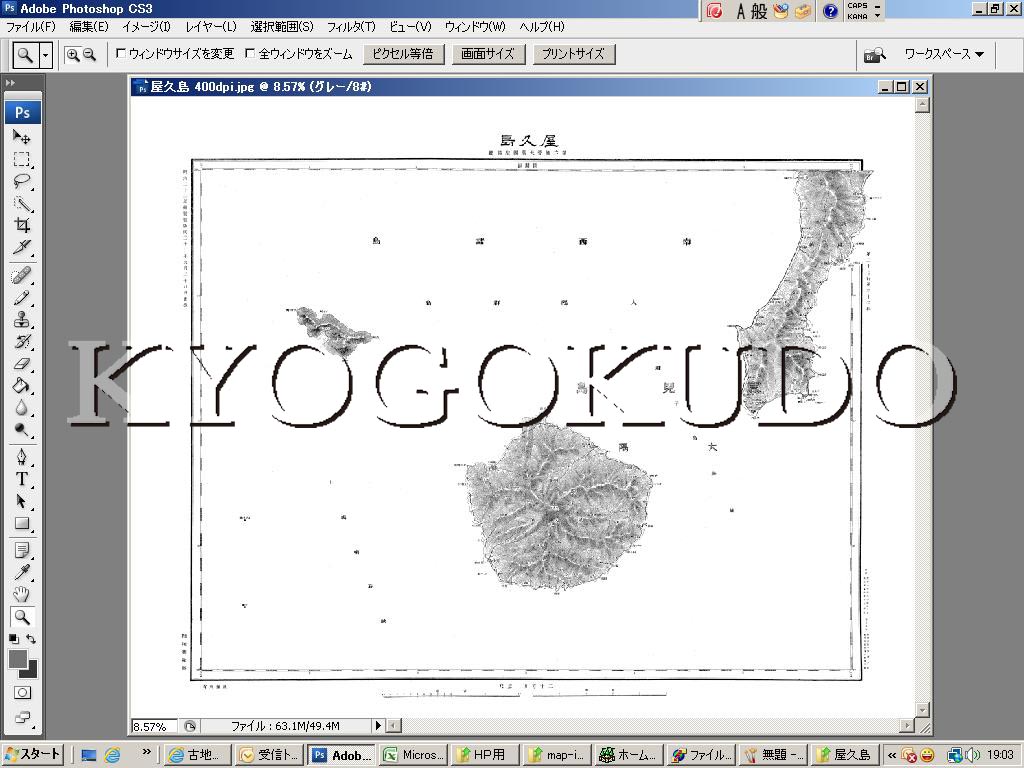Click the プリントサイズ button

[x=573, y=54]
